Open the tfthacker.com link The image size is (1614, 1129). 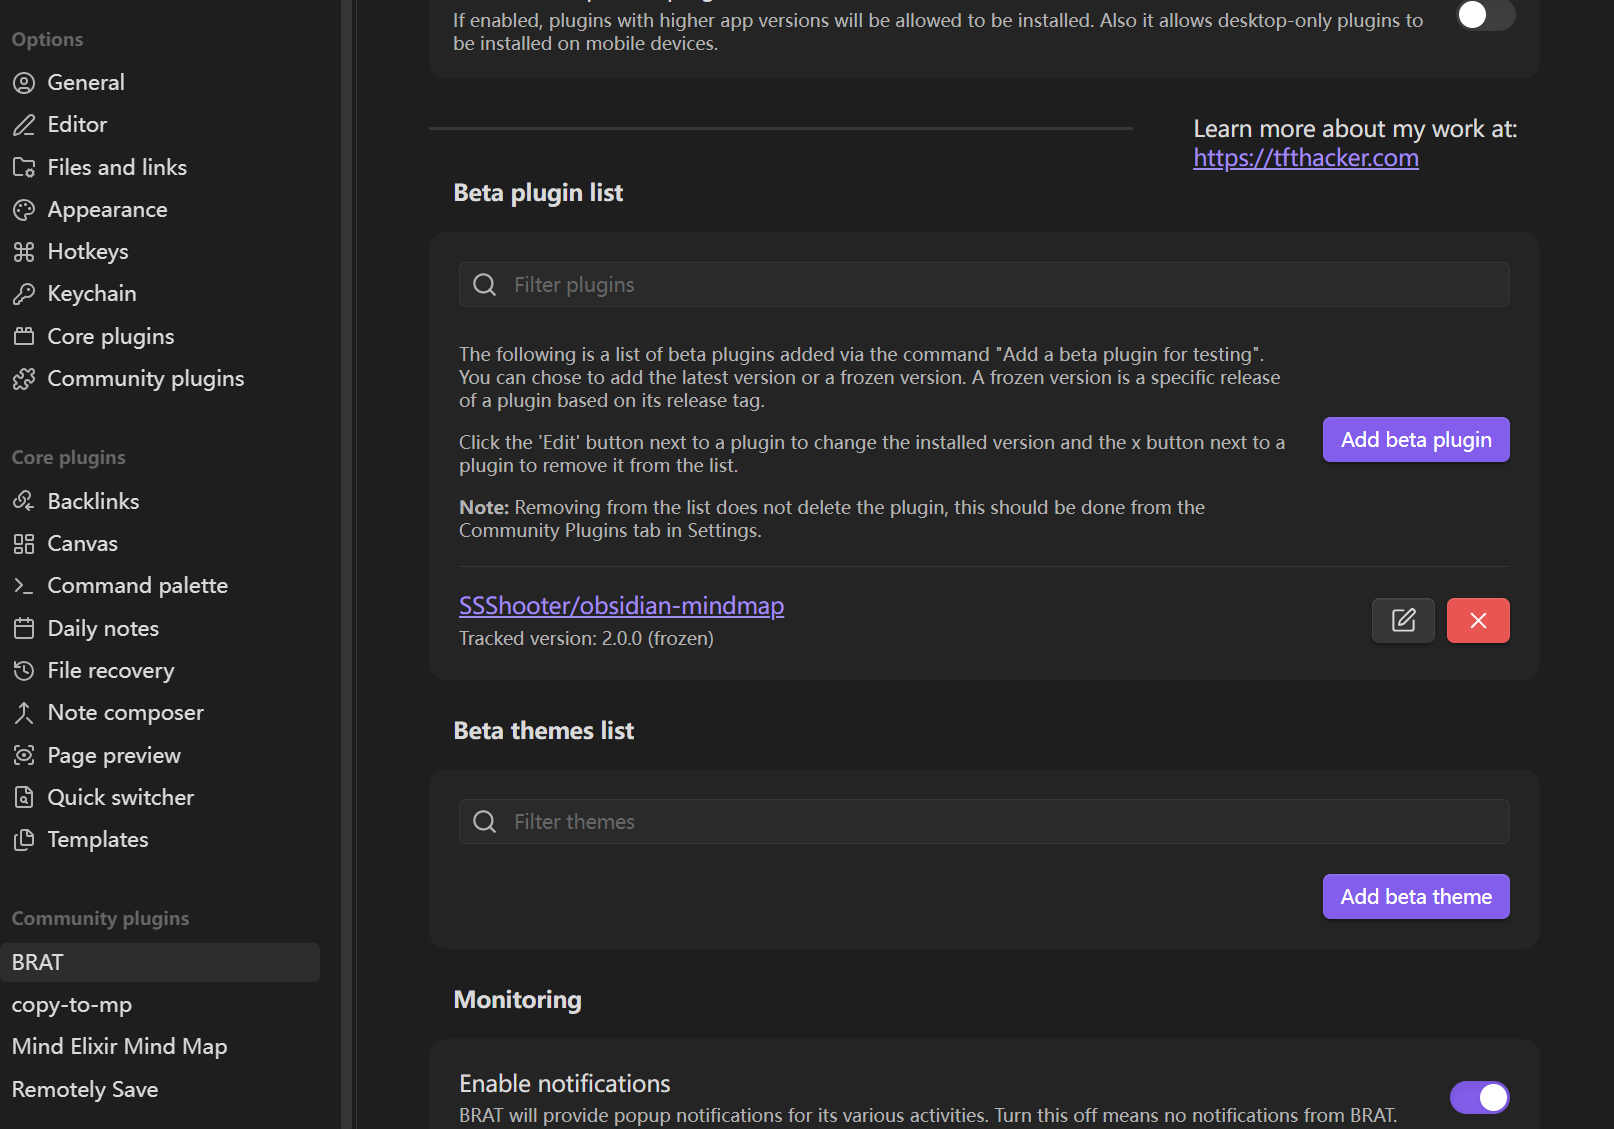coord(1305,158)
